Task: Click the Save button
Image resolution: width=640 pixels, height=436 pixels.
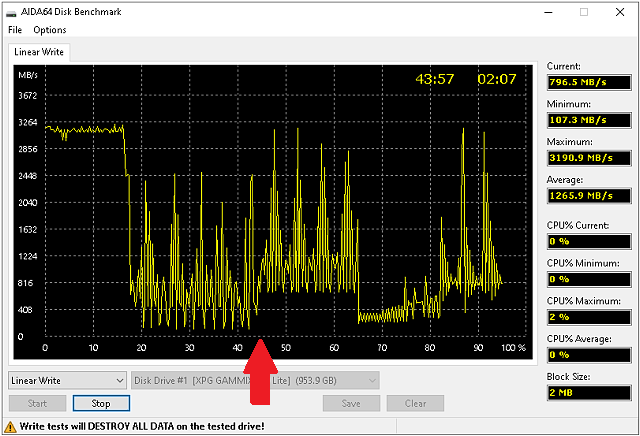Action: [x=351, y=403]
